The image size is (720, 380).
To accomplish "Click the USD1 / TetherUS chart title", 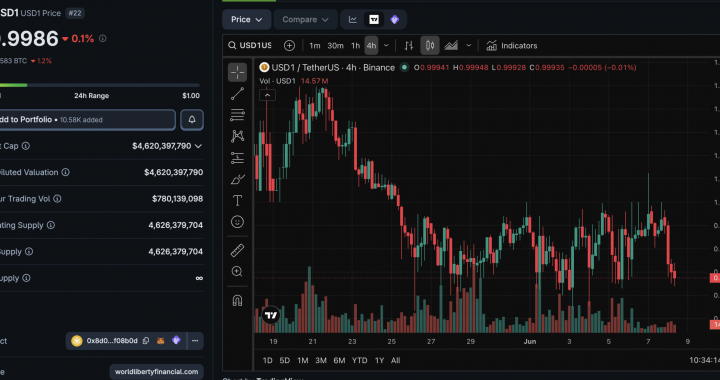I will pos(333,67).
